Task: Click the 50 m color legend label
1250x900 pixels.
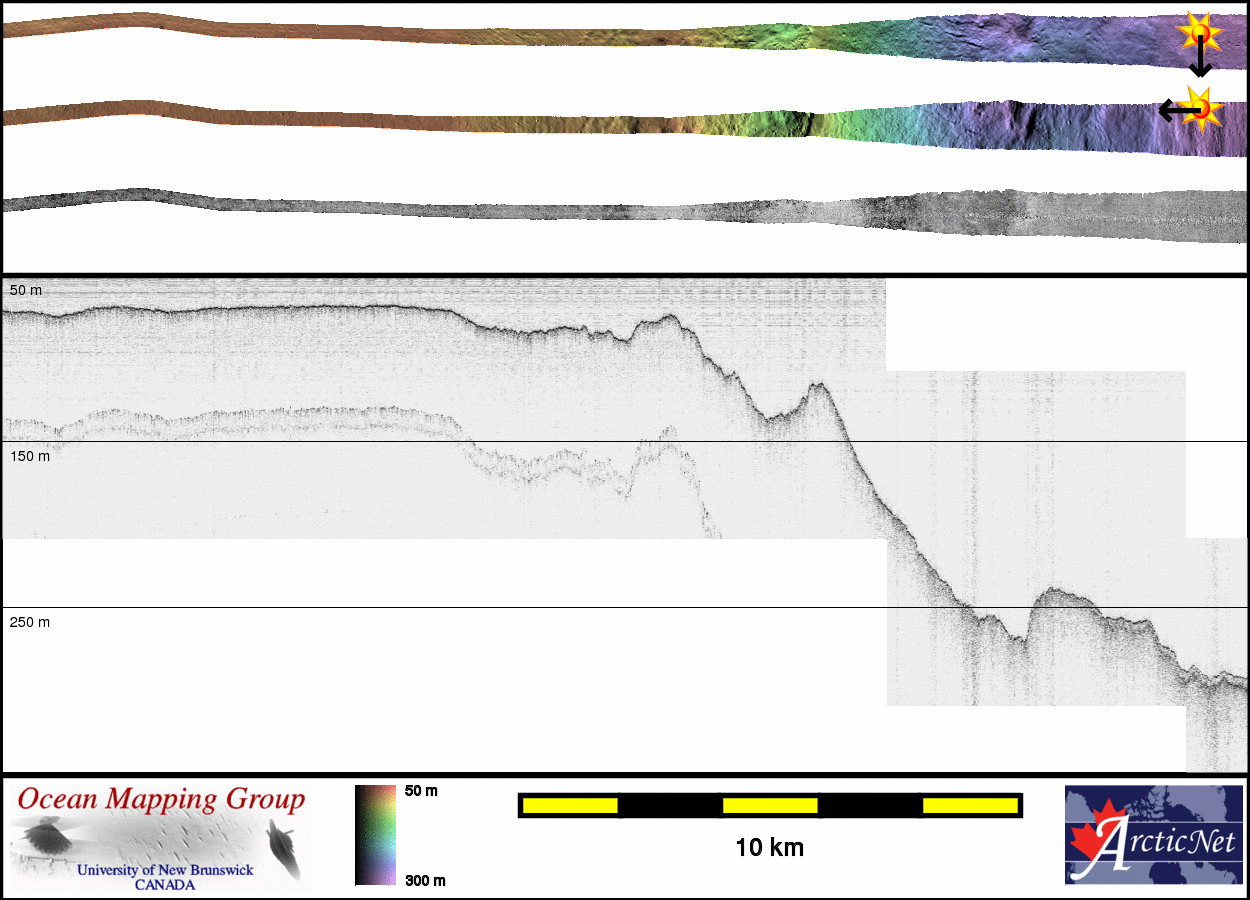Action: tap(421, 791)
